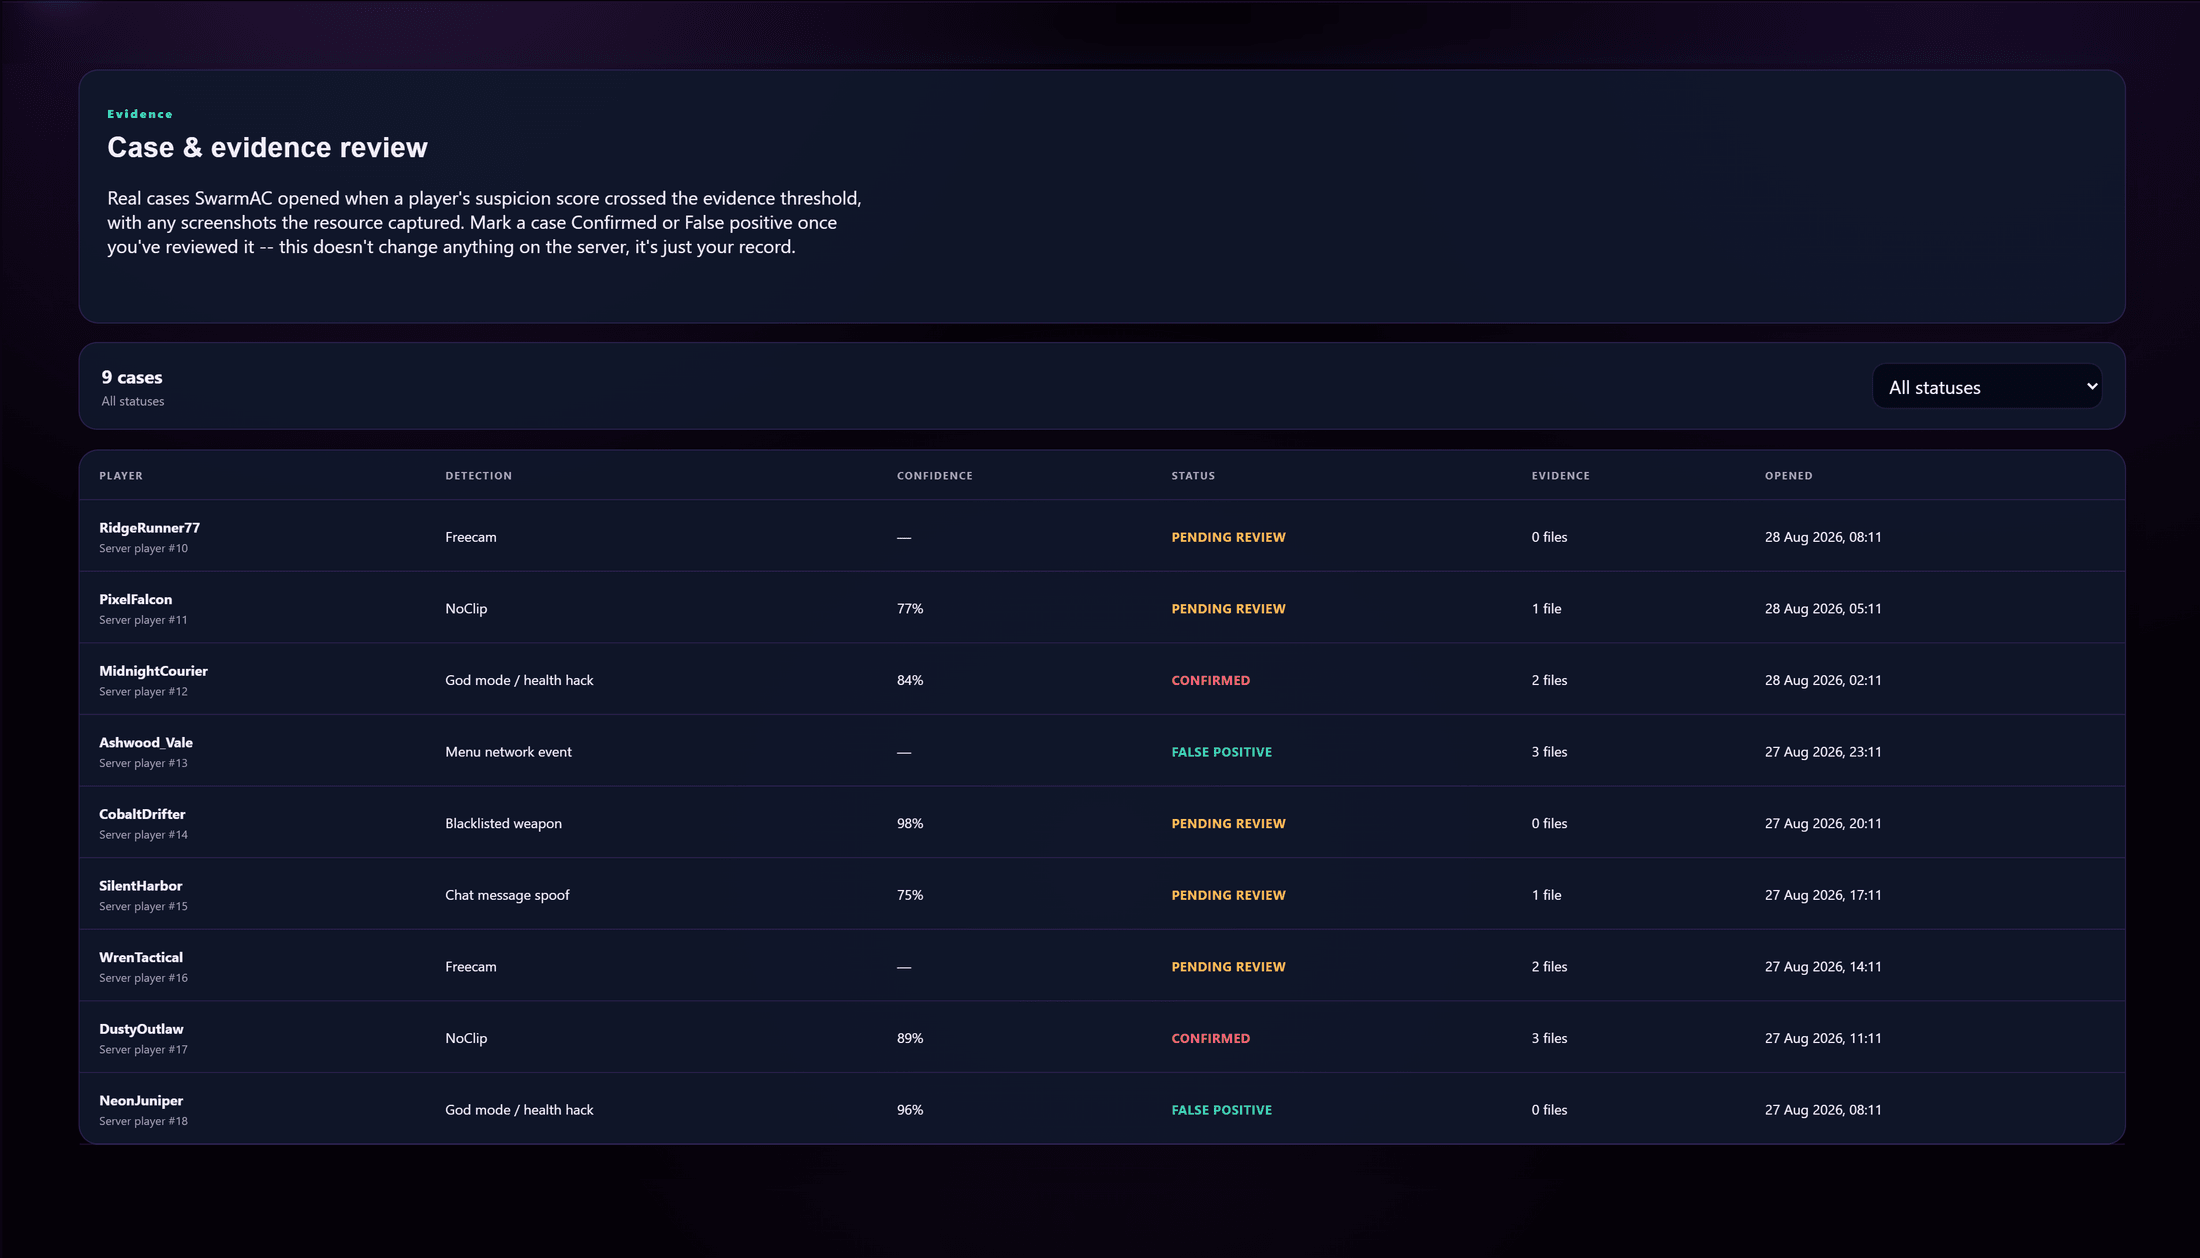Image resolution: width=2200 pixels, height=1258 pixels.
Task: Sort by Evidence column header
Action: tap(1560, 476)
